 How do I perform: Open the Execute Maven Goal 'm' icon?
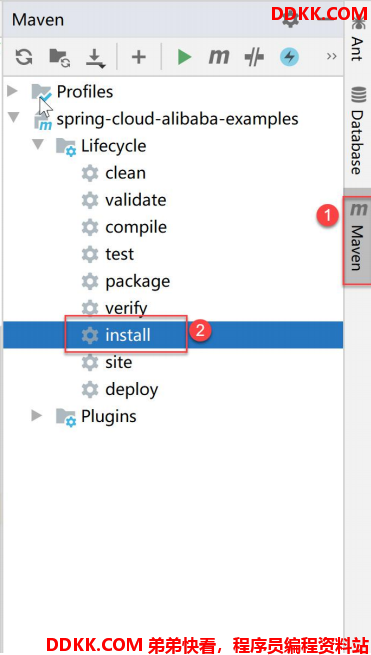219,56
